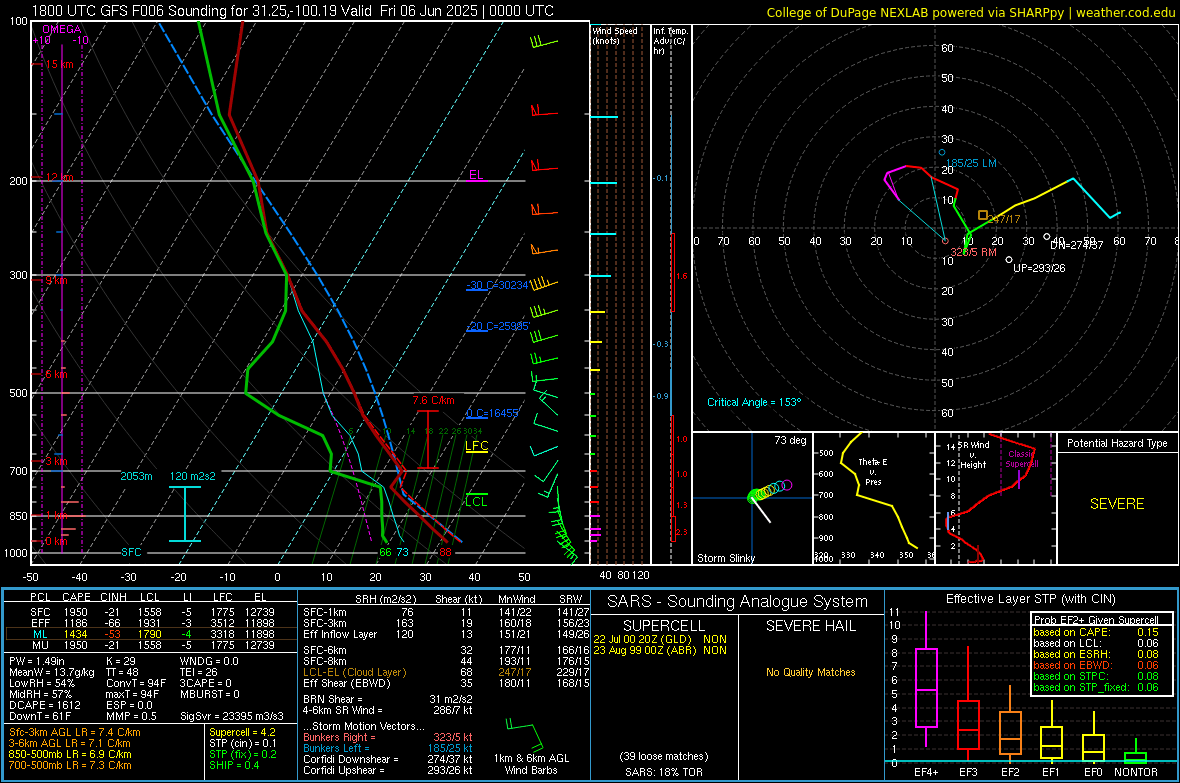Screen dimensions: 1180x783
Task: Click the Corfidi upshear UP circle marker
Action: (x=1009, y=260)
